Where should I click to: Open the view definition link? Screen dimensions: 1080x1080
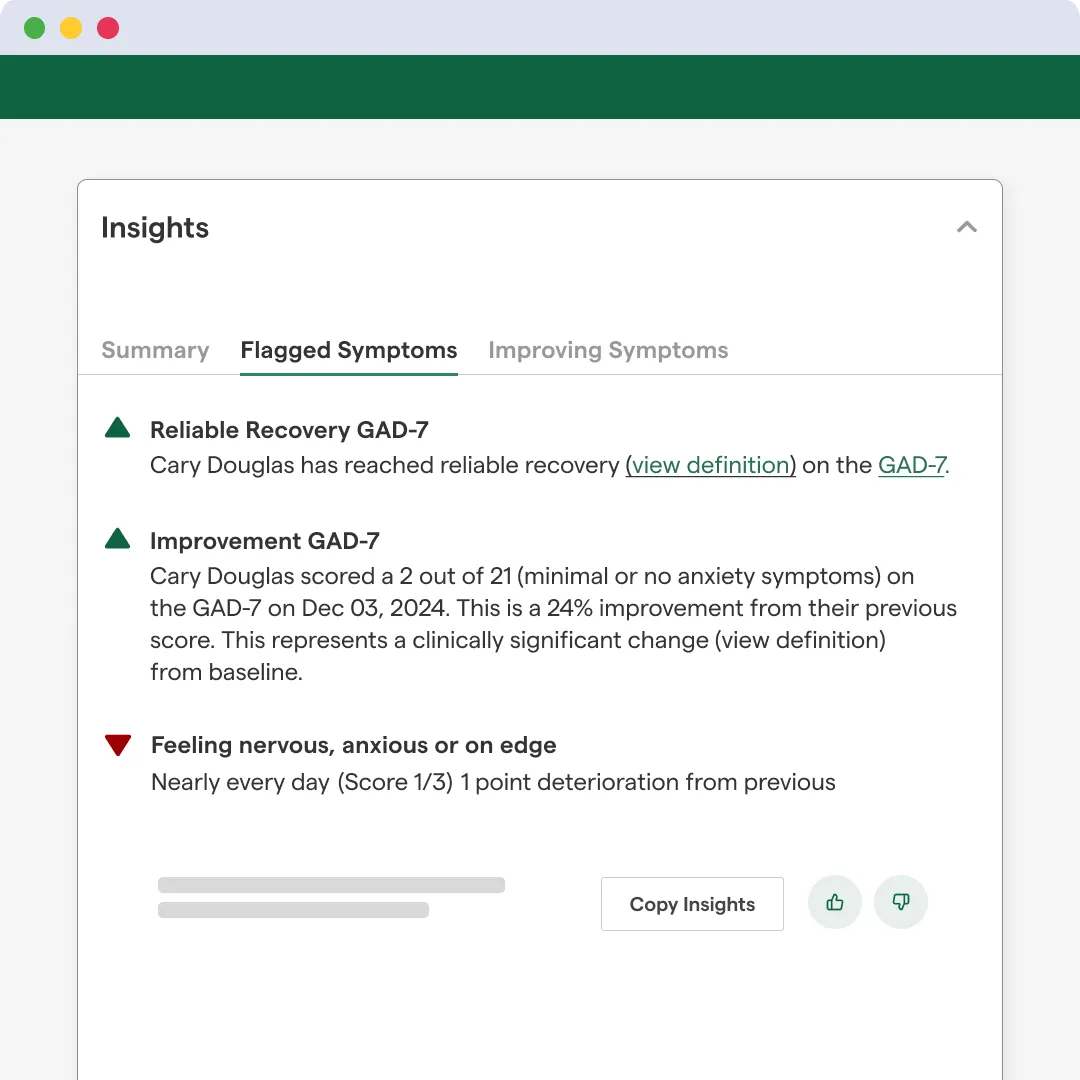pyautogui.click(x=711, y=465)
